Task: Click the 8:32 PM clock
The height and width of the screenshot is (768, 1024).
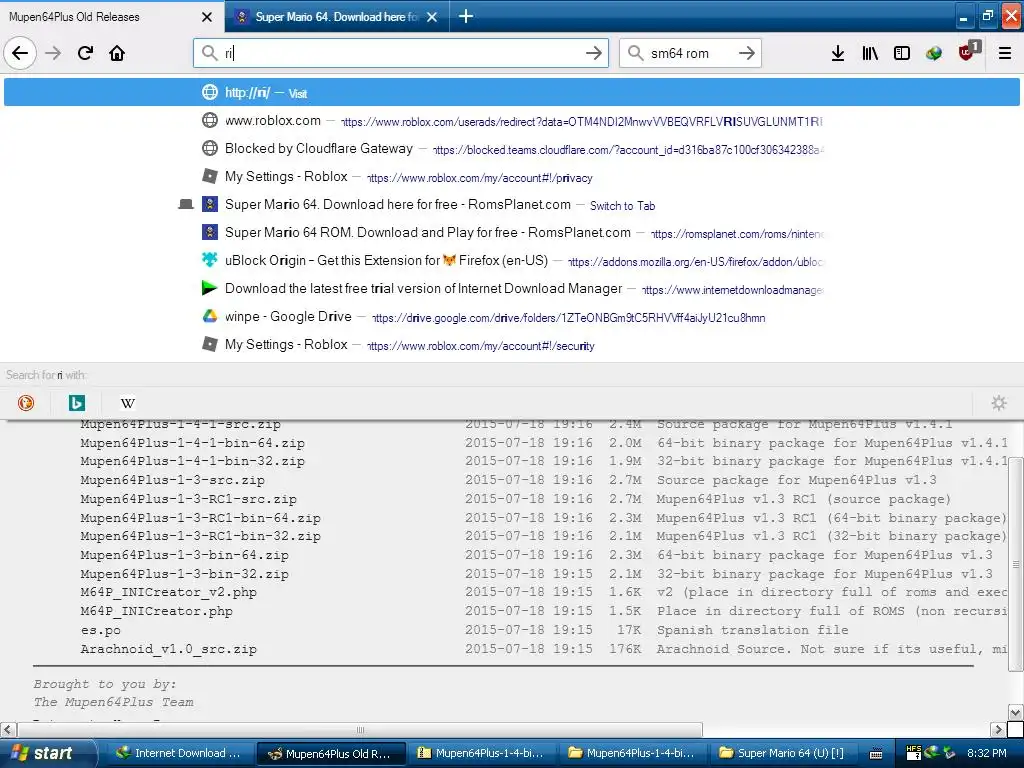Action: pyautogui.click(x=986, y=753)
